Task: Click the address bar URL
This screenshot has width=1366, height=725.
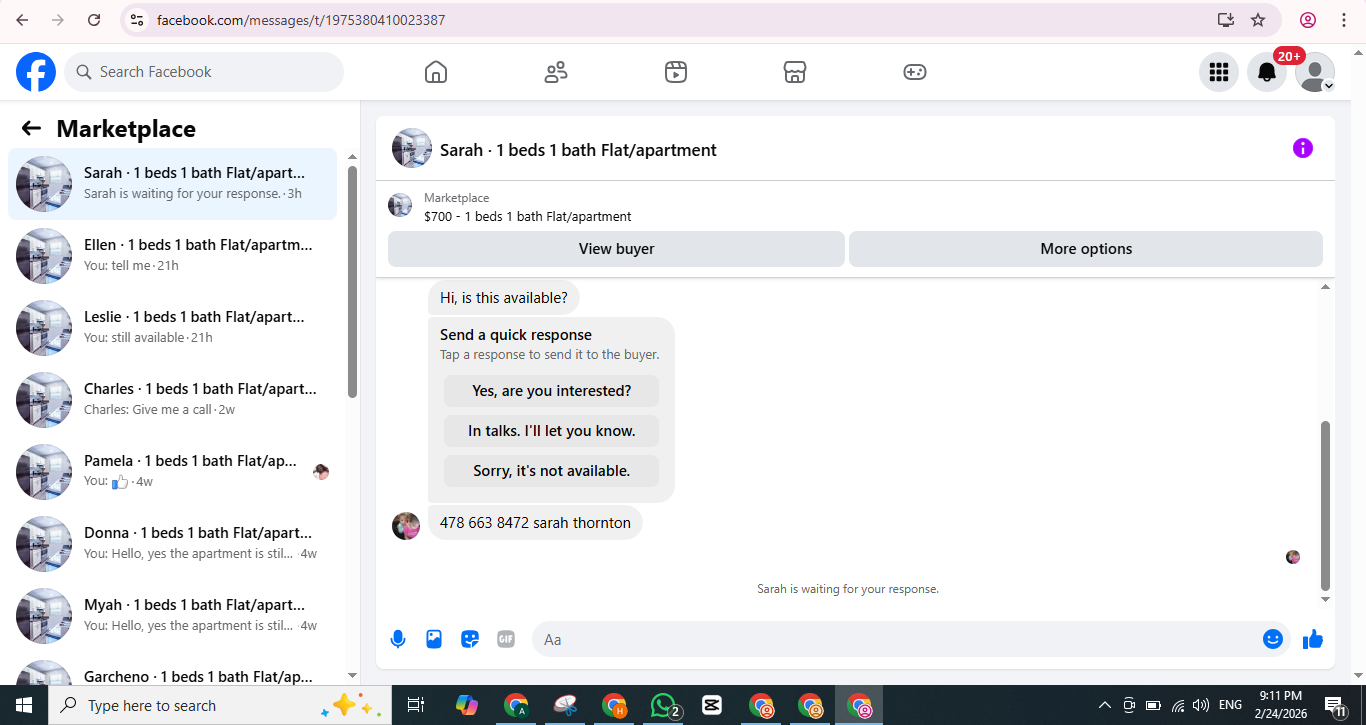Action: [x=301, y=20]
